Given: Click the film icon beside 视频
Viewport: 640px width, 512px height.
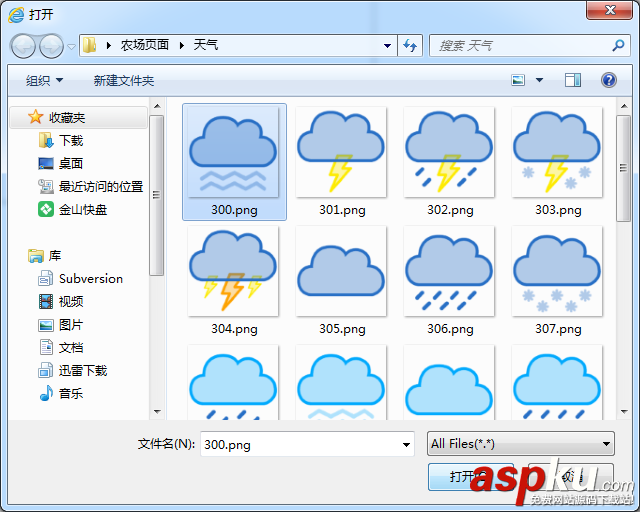Looking at the screenshot, I should click(x=46, y=302).
